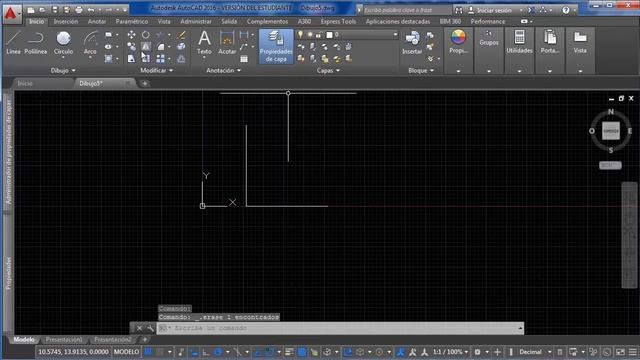Click the rectangular Array tool icon
Screen dimensions: 640x360
point(160,59)
